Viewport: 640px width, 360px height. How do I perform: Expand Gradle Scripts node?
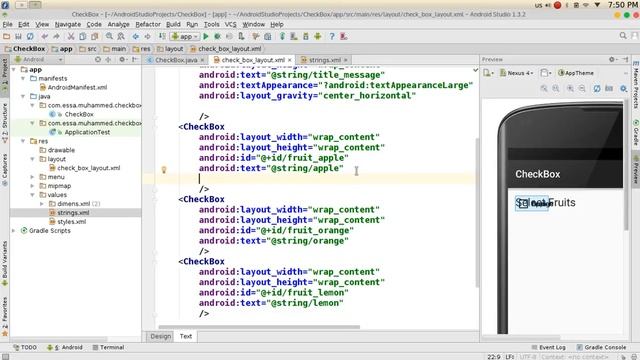pos(14,231)
